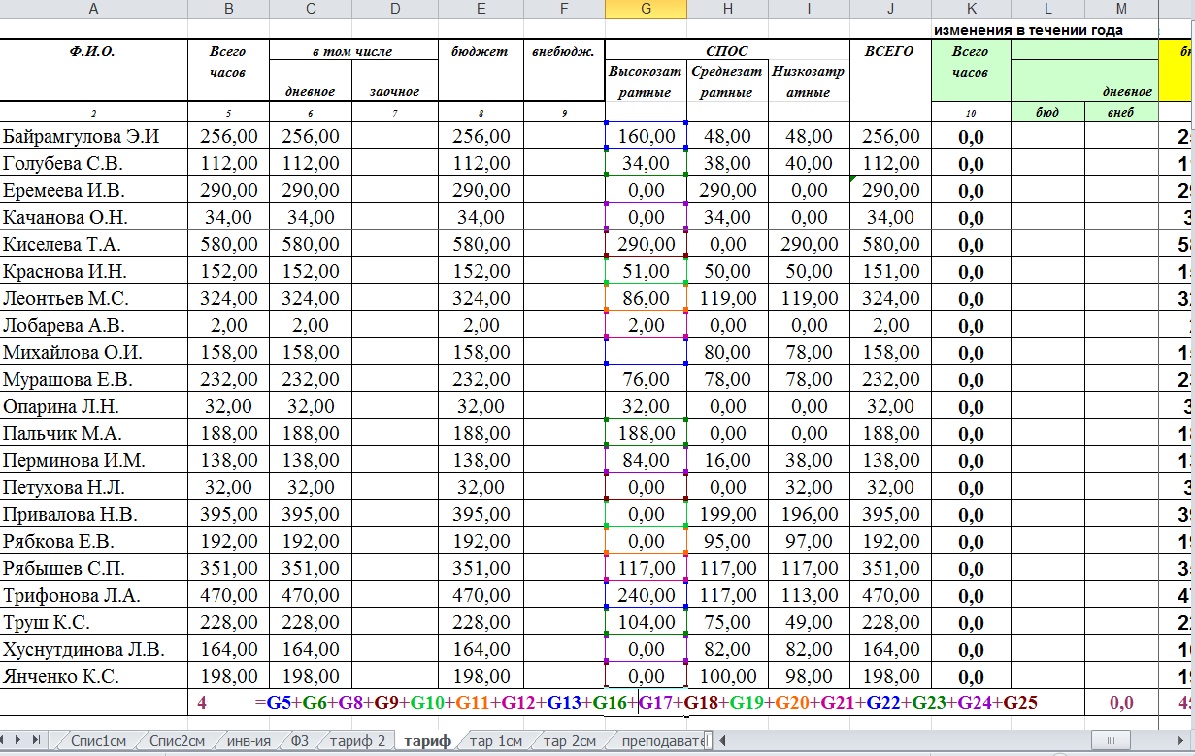Open the преподавате sheet tab
The width and height of the screenshot is (1195, 756).
[662, 740]
